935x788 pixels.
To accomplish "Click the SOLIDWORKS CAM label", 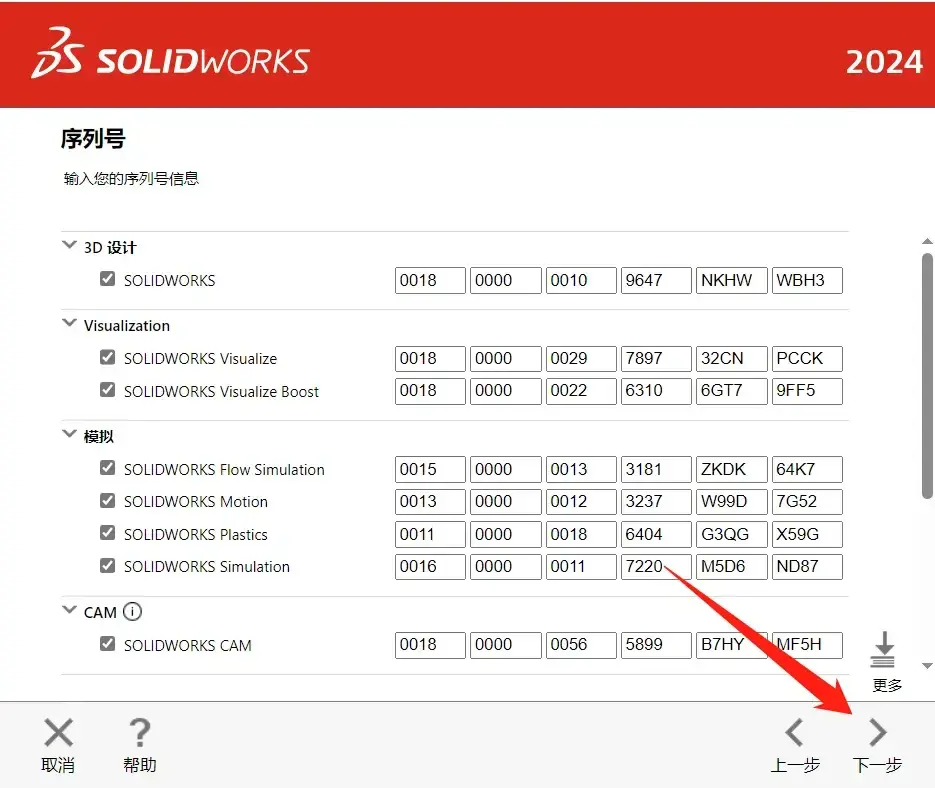I will [188, 645].
